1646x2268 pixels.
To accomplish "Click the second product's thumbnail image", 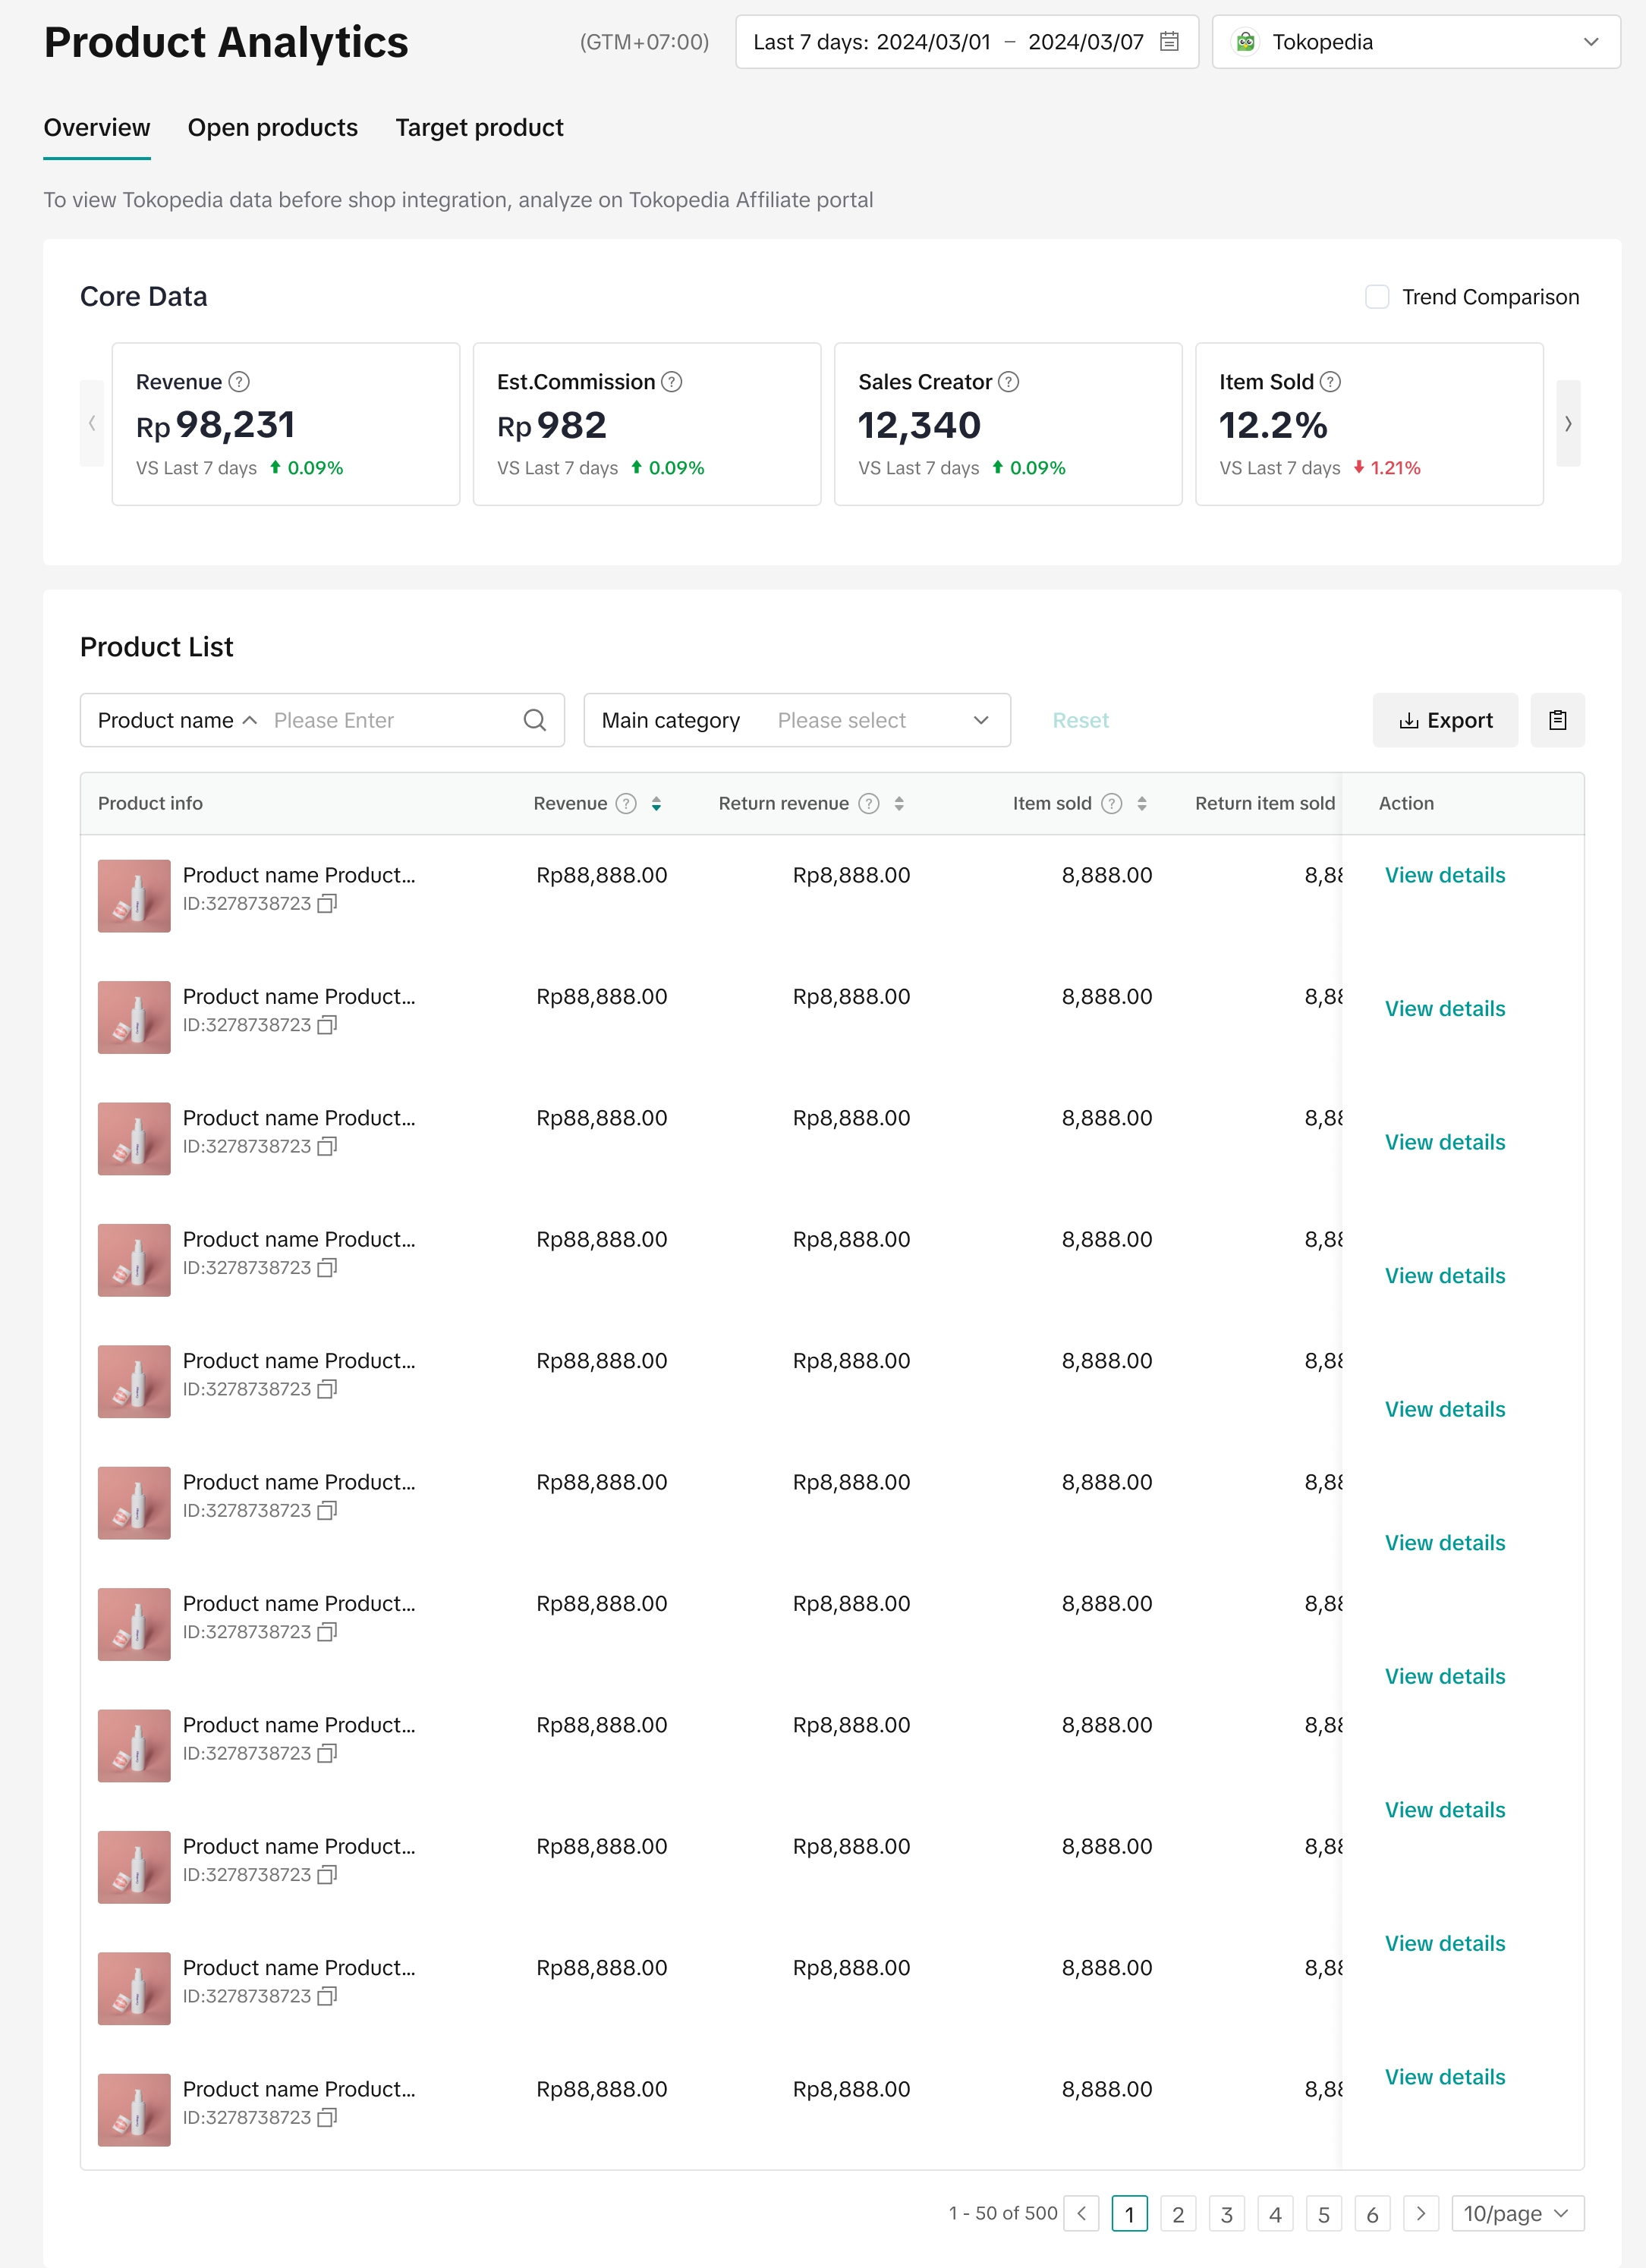I will pyautogui.click(x=134, y=1017).
